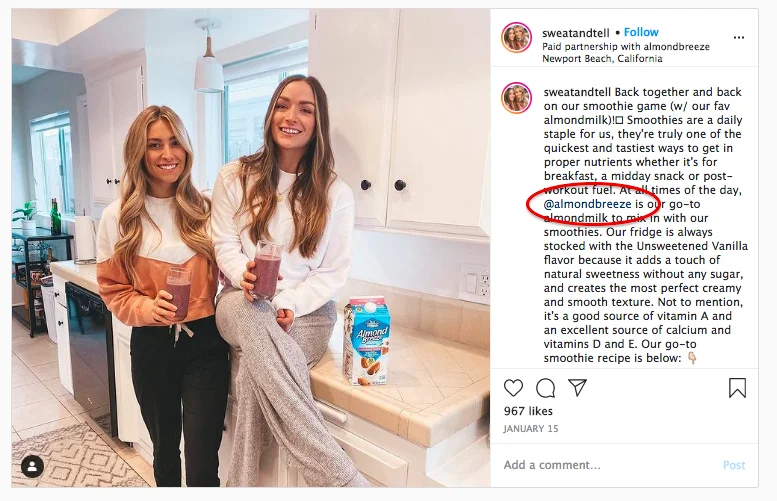777x501 pixels.
Task: Show tagged people icon on photo
Action: coord(33,466)
